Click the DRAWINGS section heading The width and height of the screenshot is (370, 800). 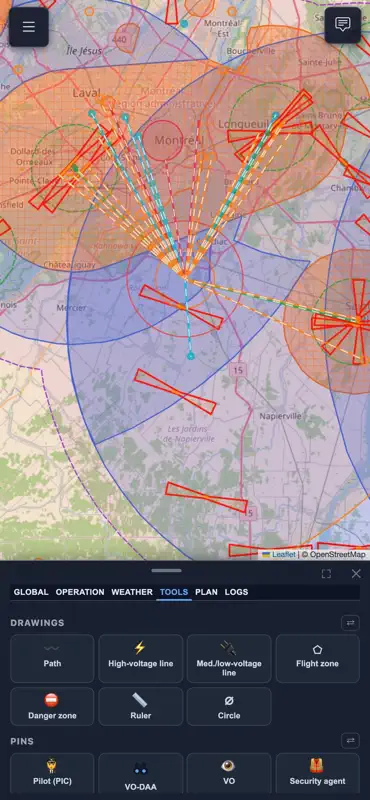(x=37, y=623)
